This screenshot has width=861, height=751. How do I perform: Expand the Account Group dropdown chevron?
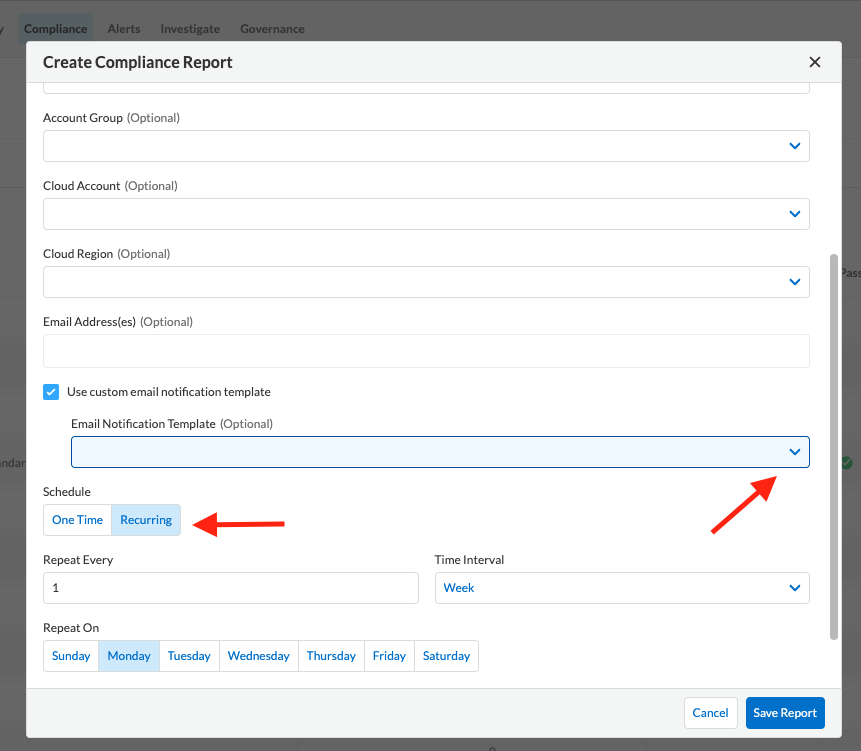pyautogui.click(x=794, y=146)
